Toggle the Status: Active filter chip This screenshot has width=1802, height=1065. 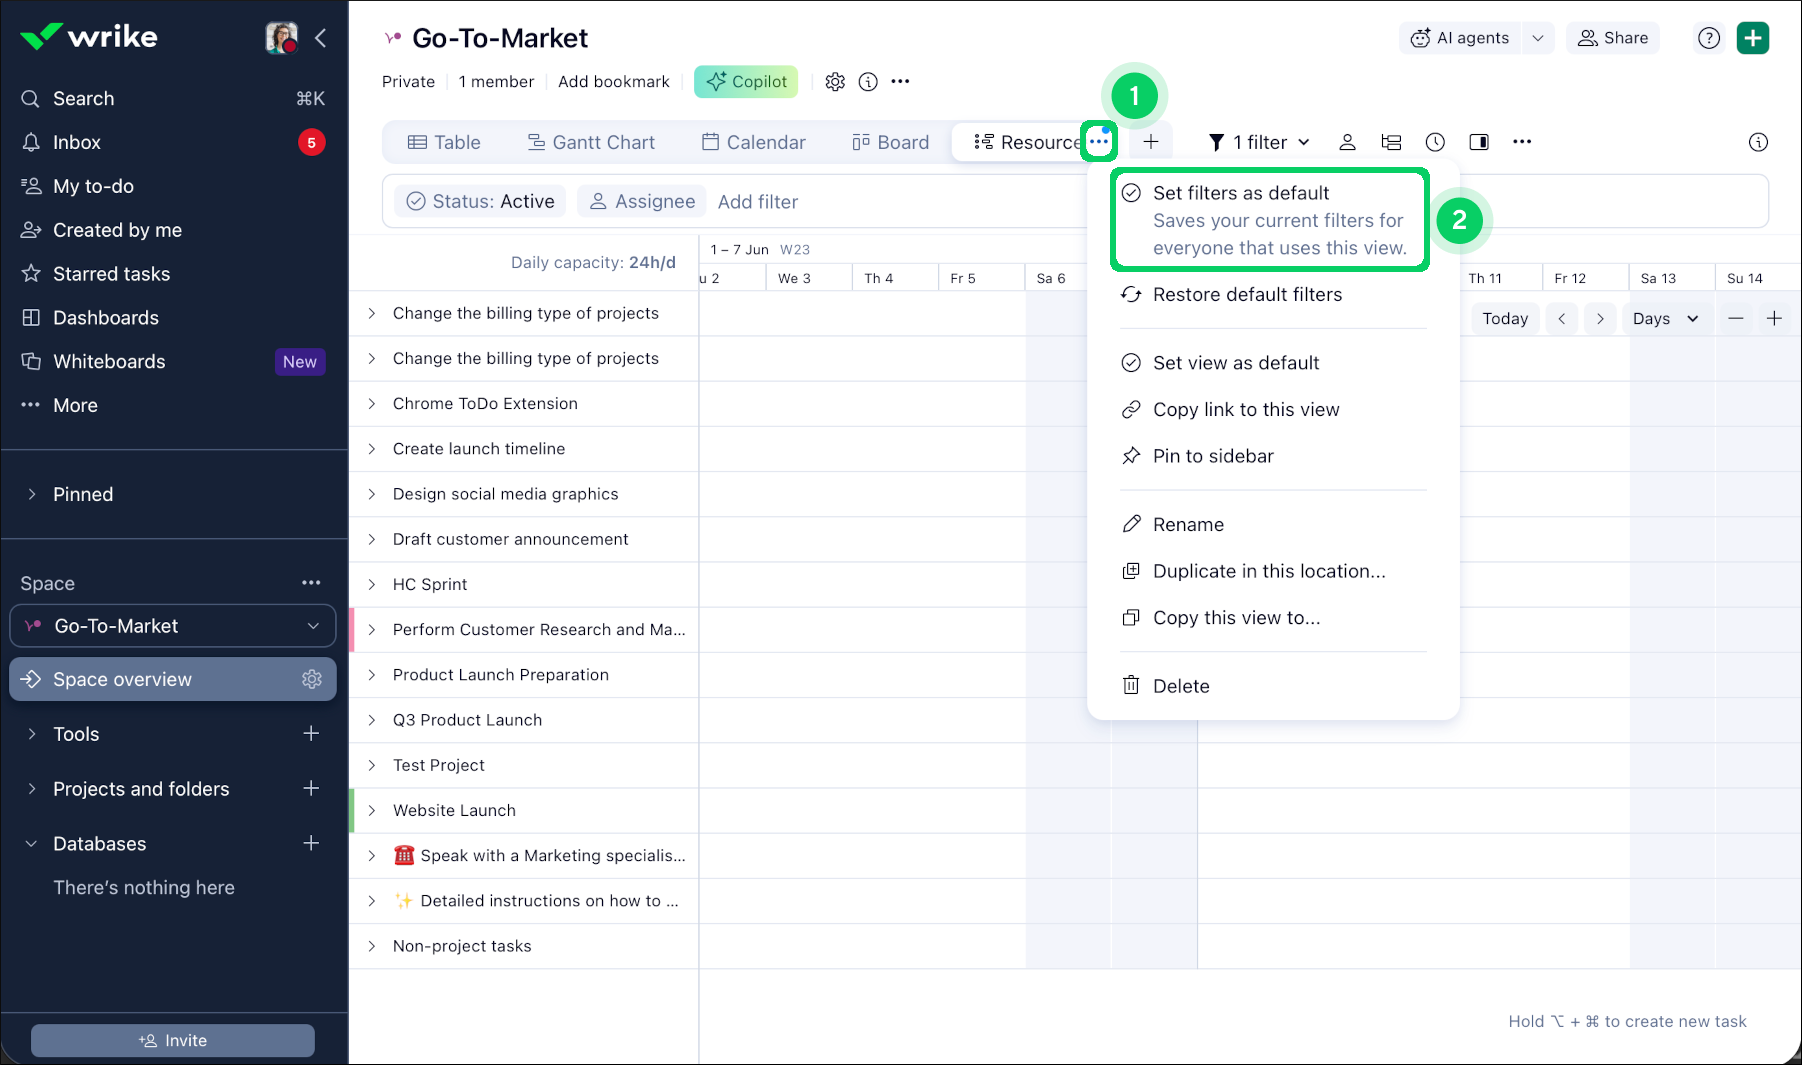click(x=480, y=202)
